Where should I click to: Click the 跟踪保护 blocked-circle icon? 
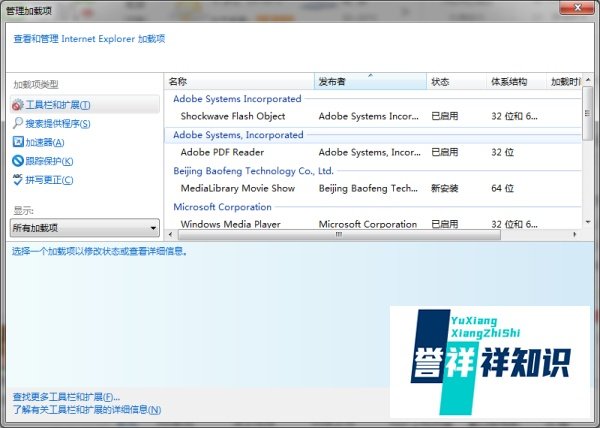18,161
